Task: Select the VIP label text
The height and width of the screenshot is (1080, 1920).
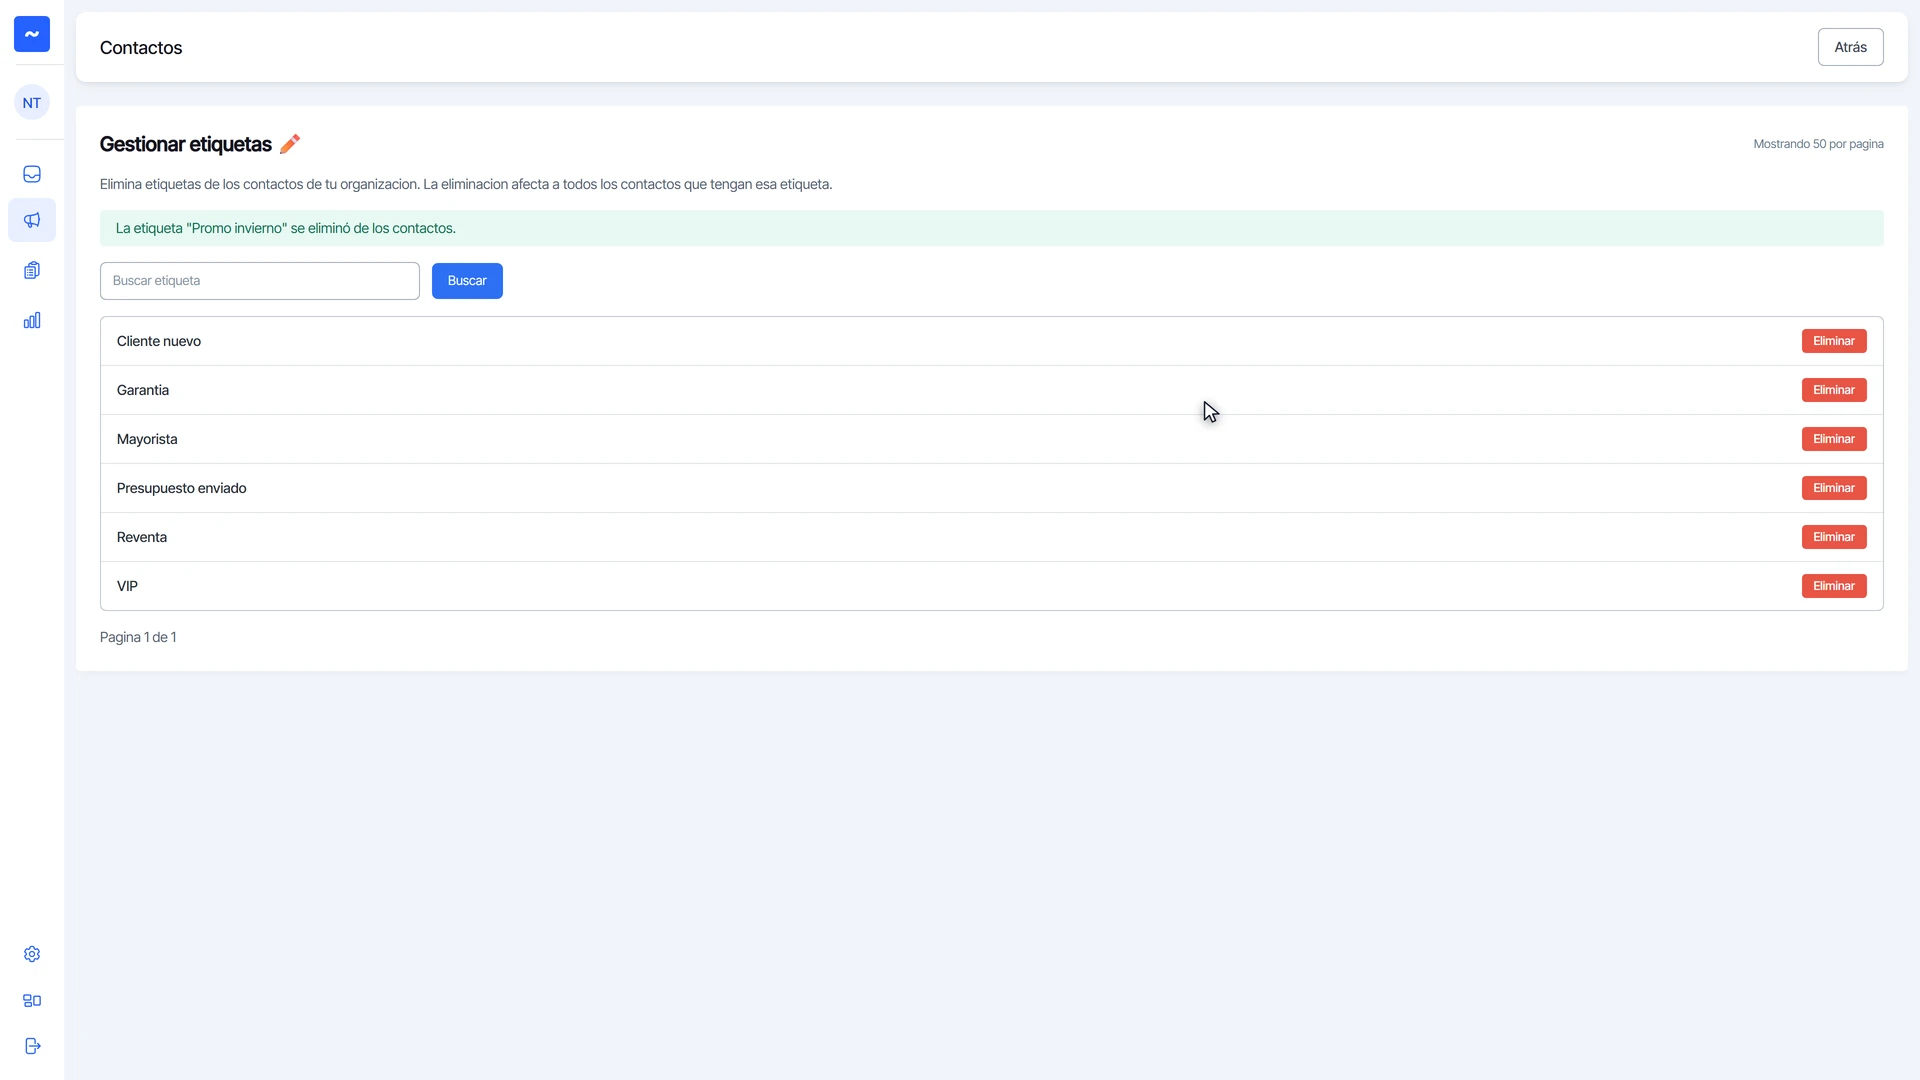Action: [127, 586]
